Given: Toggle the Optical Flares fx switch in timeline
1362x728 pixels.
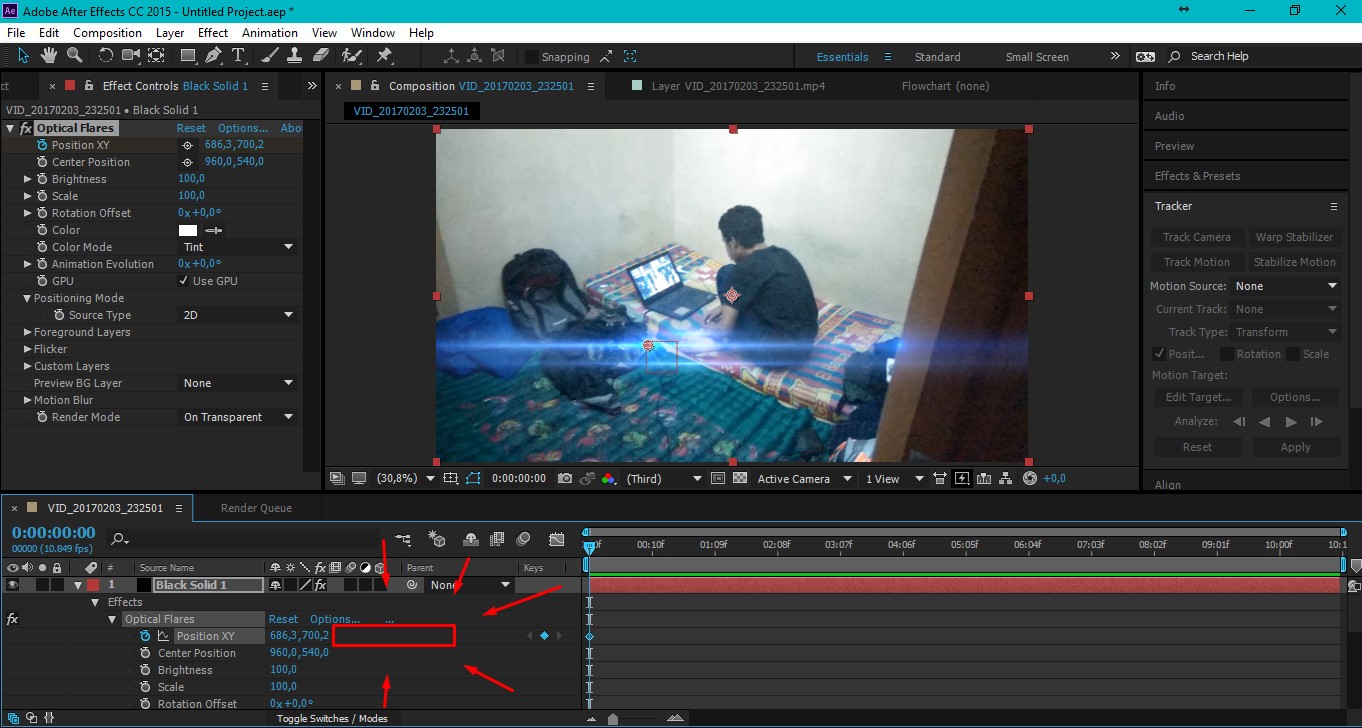Looking at the screenshot, I should click(12, 619).
